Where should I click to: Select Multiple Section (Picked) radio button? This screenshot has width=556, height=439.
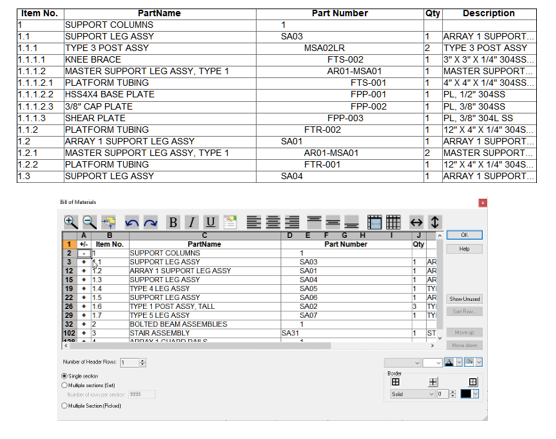click(64, 405)
